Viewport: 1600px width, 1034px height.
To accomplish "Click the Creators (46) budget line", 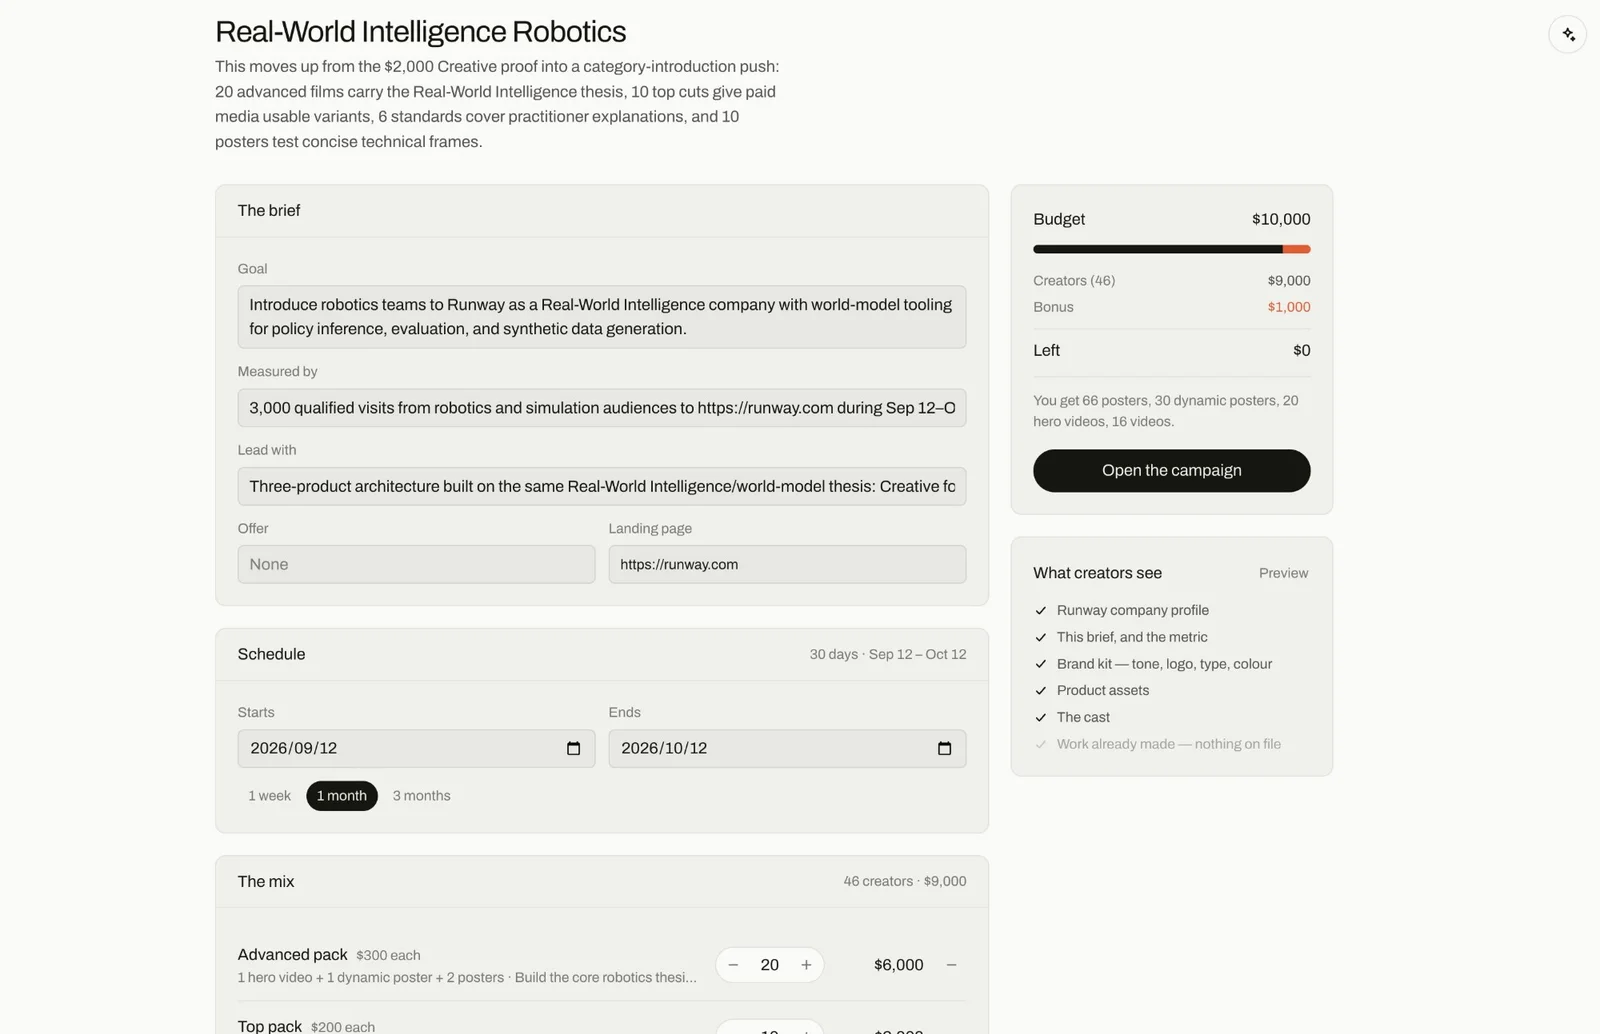I will pyautogui.click(x=1171, y=281).
